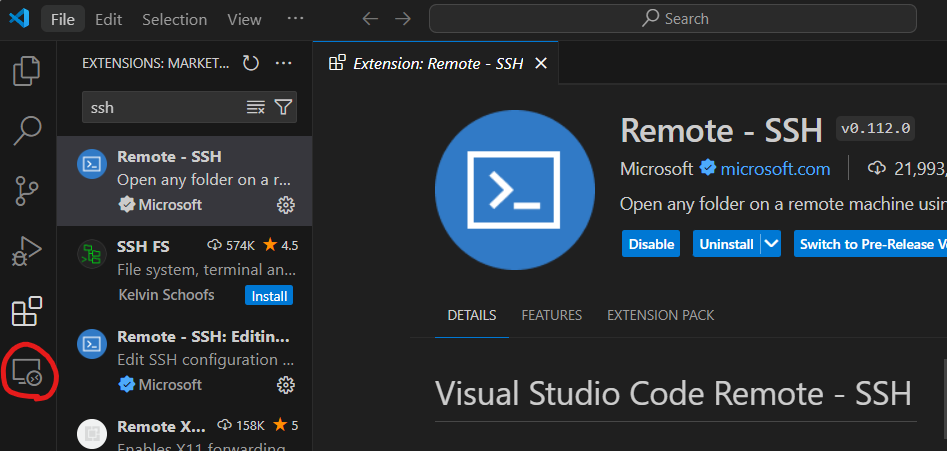Switch to the EXTENSION PACK tab
947x451 pixels.
point(660,315)
